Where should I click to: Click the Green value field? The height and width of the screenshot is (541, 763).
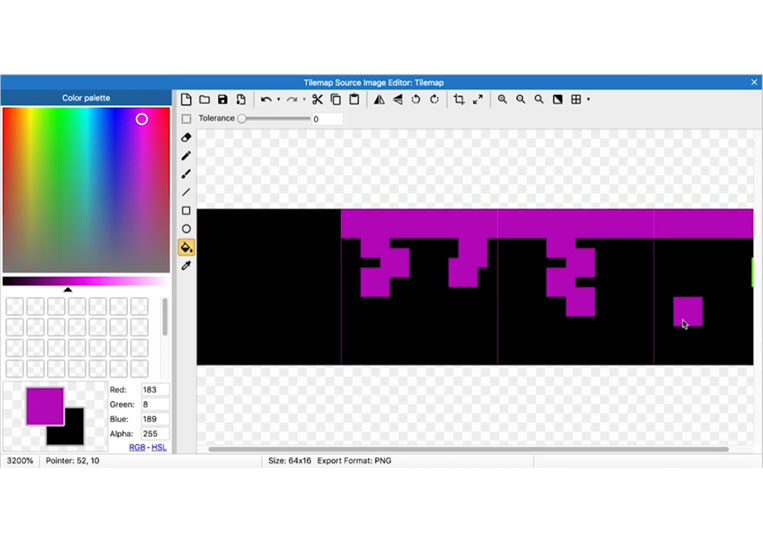coord(155,404)
